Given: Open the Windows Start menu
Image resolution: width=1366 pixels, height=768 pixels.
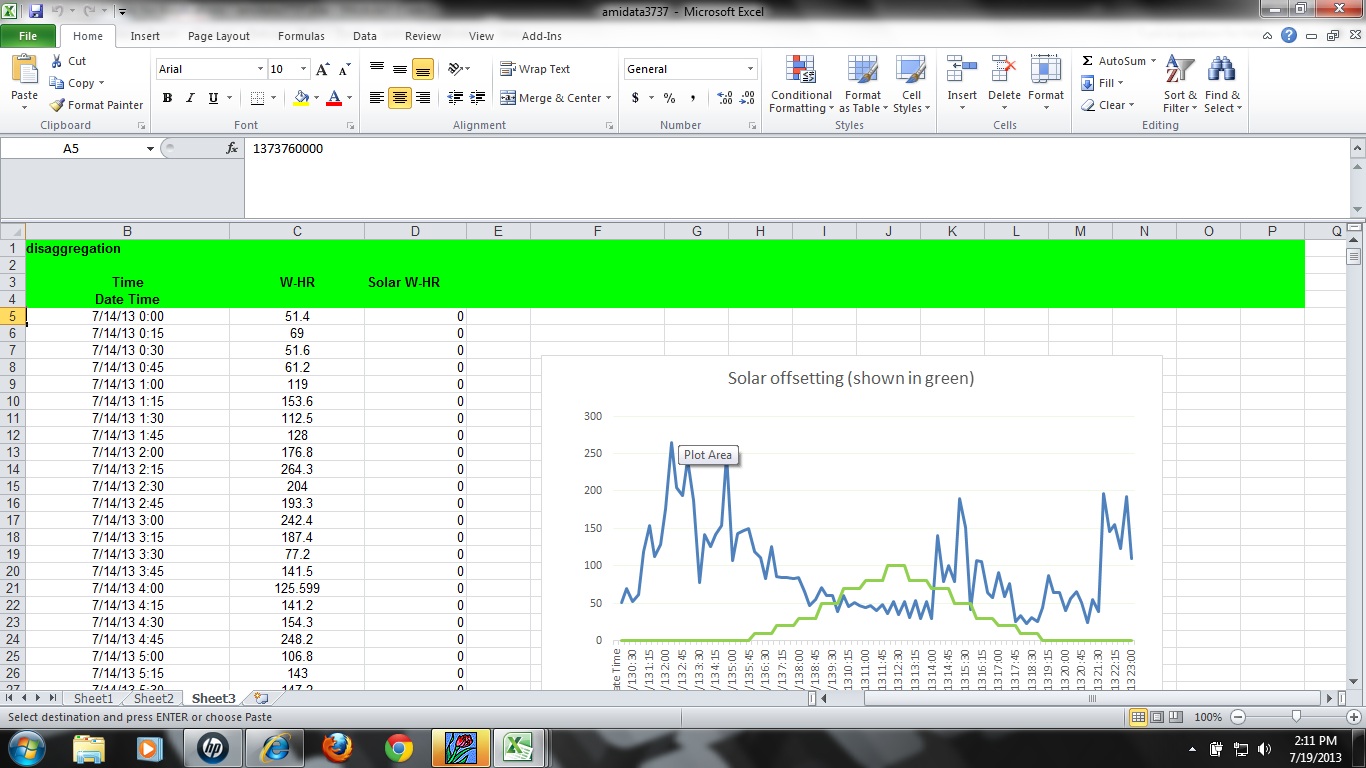Looking at the screenshot, I should 25,748.
